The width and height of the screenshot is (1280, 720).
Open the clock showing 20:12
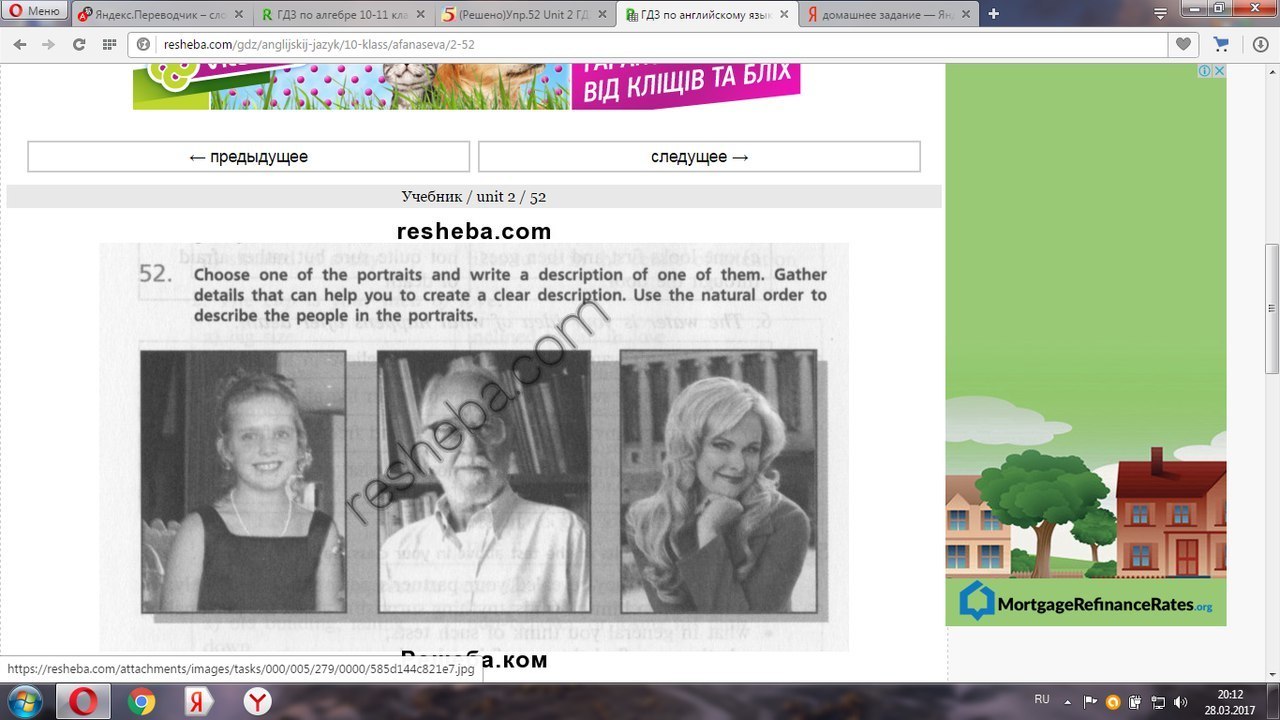[x=1229, y=701]
